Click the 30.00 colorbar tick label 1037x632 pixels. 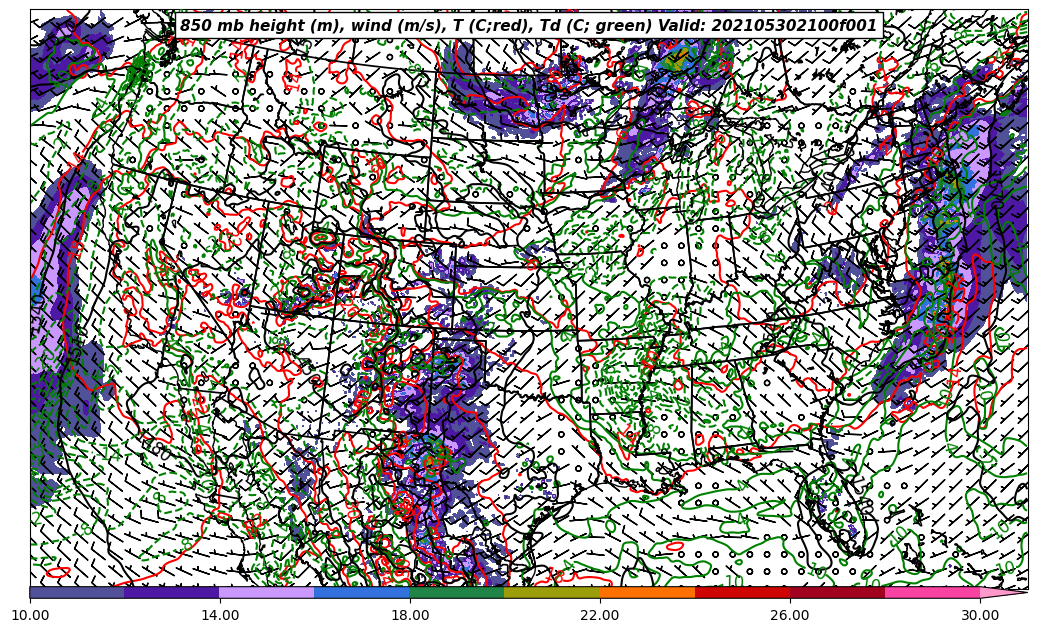coord(980,616)
